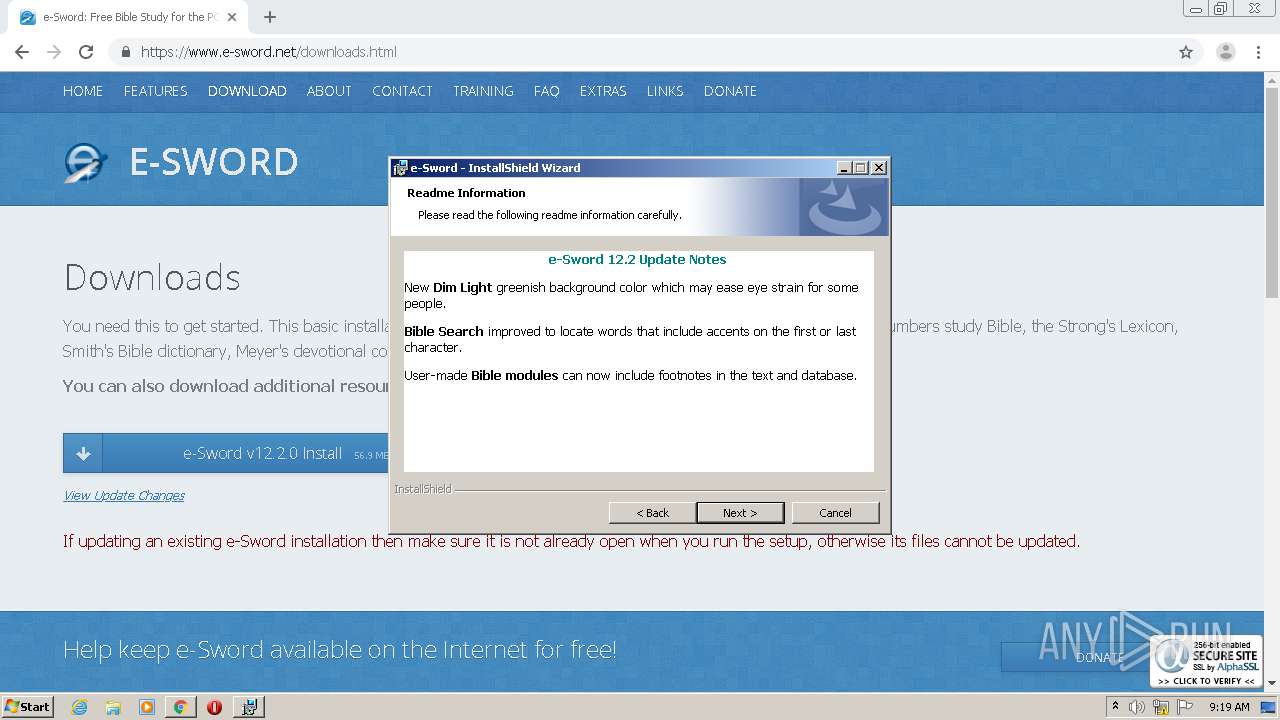Open the CONTACT menu item
The image size is (1280, 720).
click(402, 91)
